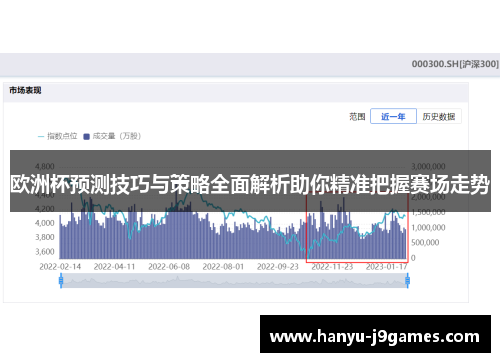
Task: Open the www.hanyu-j9games.com link
Action: pos(375,334)
